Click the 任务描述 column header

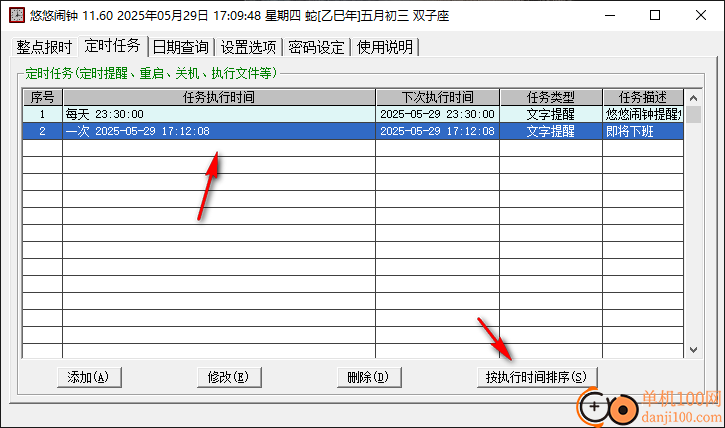[x=643, y=97]
